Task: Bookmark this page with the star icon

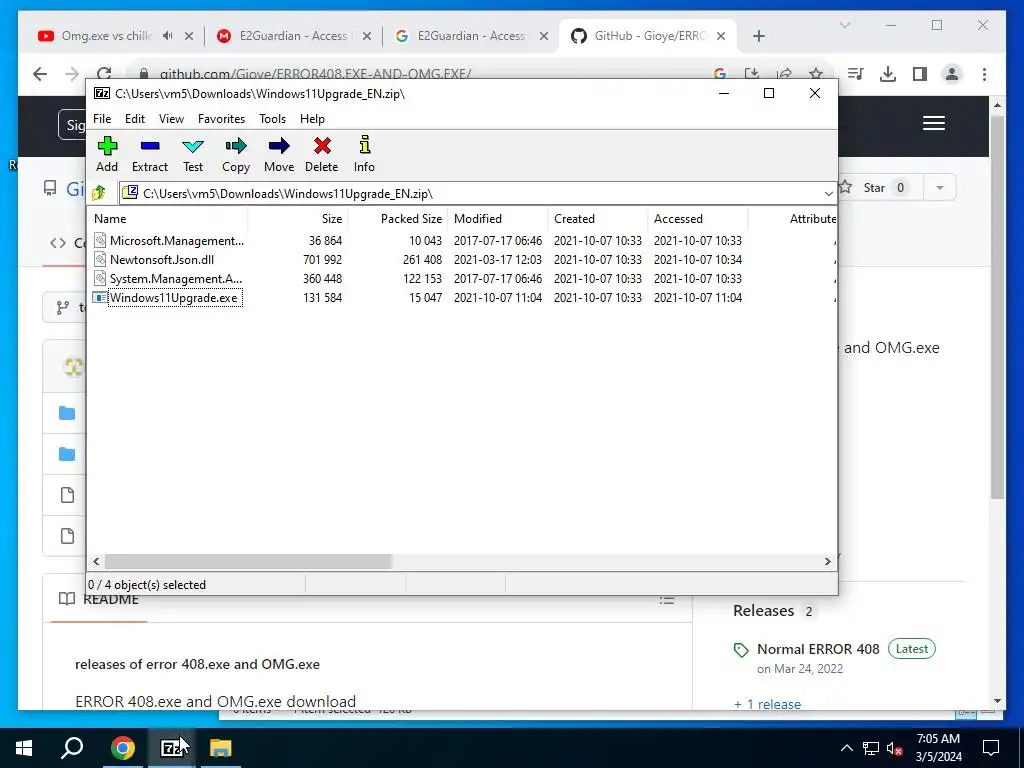Action: click(x=816, y=74)
